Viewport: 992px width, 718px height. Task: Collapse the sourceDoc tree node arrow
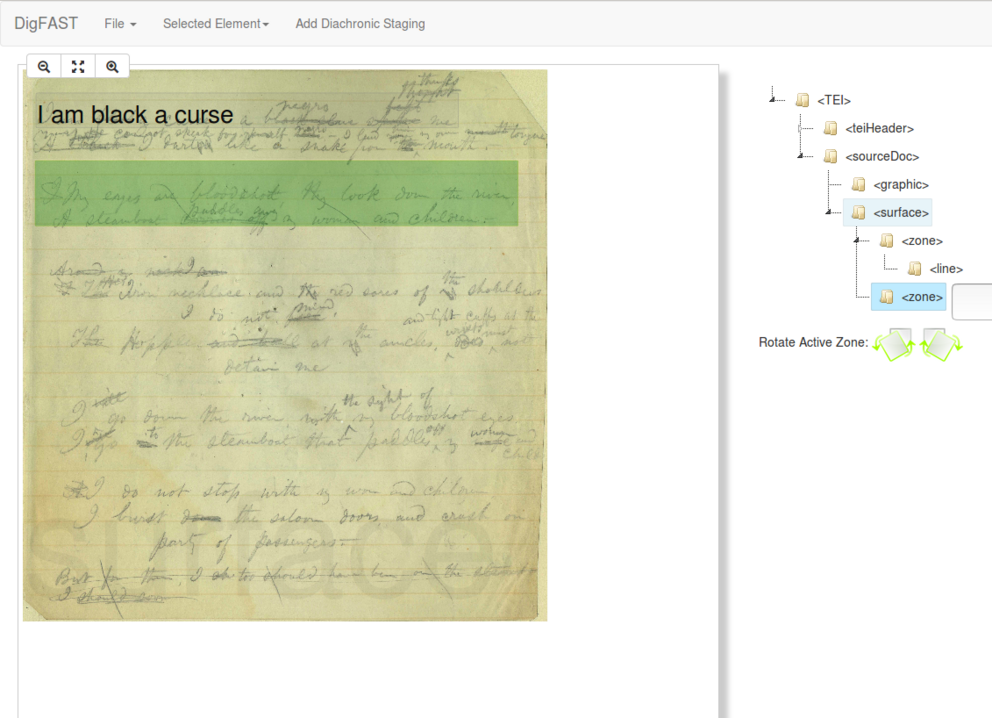(x=800, y=155)
